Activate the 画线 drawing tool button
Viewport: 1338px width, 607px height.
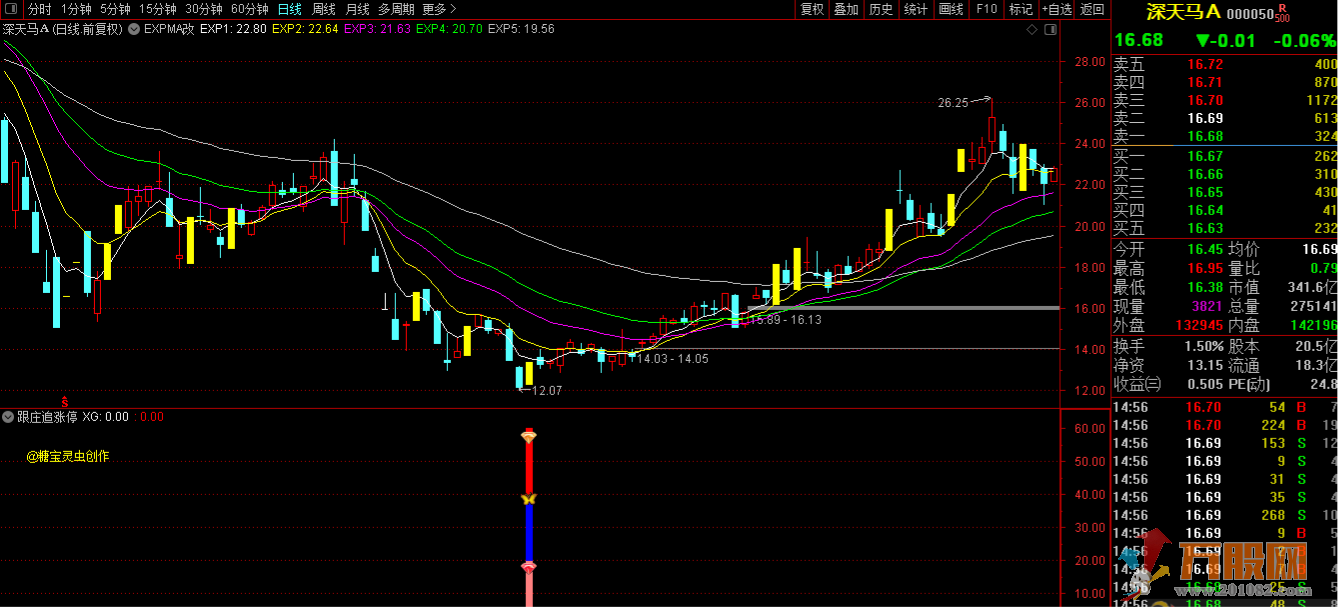tap(951, 9)
